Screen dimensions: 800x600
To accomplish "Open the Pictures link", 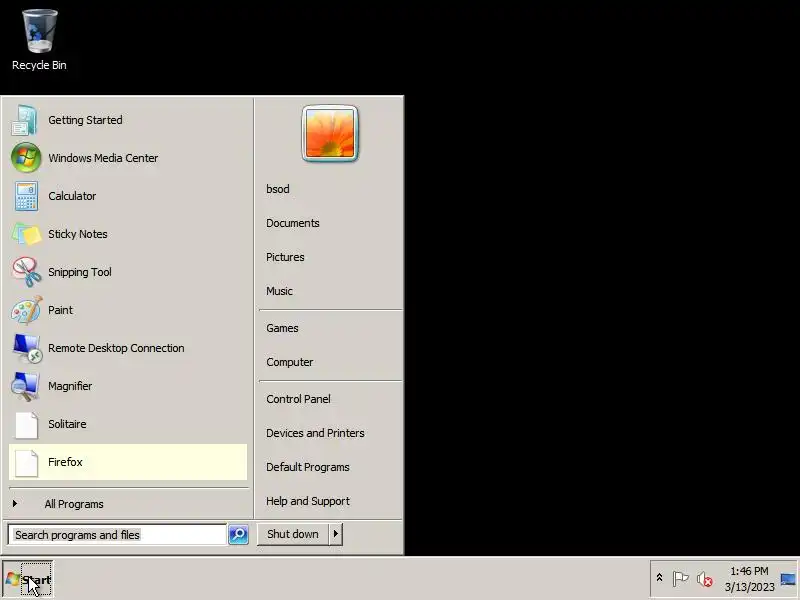I will 285,257.
